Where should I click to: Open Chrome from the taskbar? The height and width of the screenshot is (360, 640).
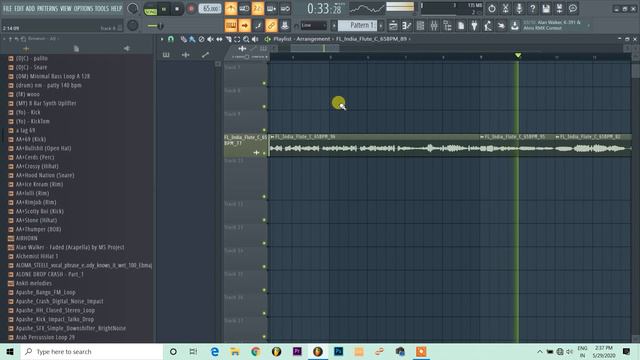coord(256,351)
